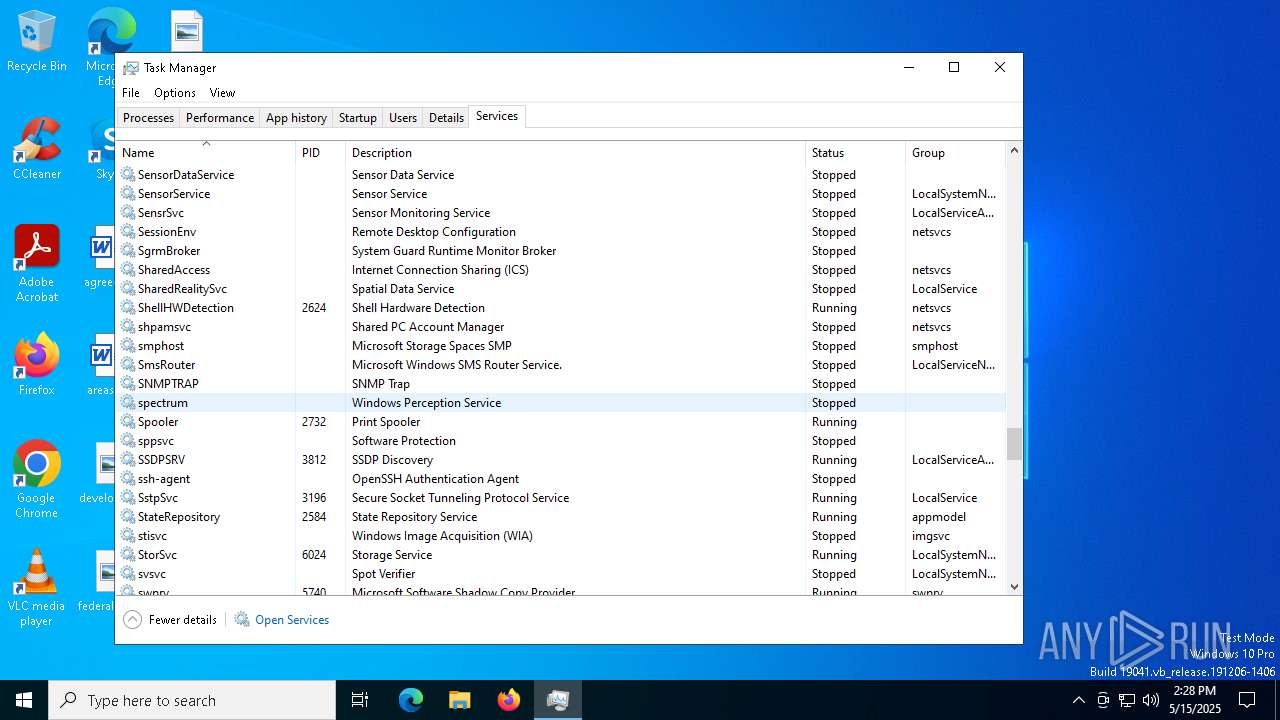Click the Windows Image Acquisition (WIA) description
This screenshot has width=1280, height=720.
pos(442,535)
